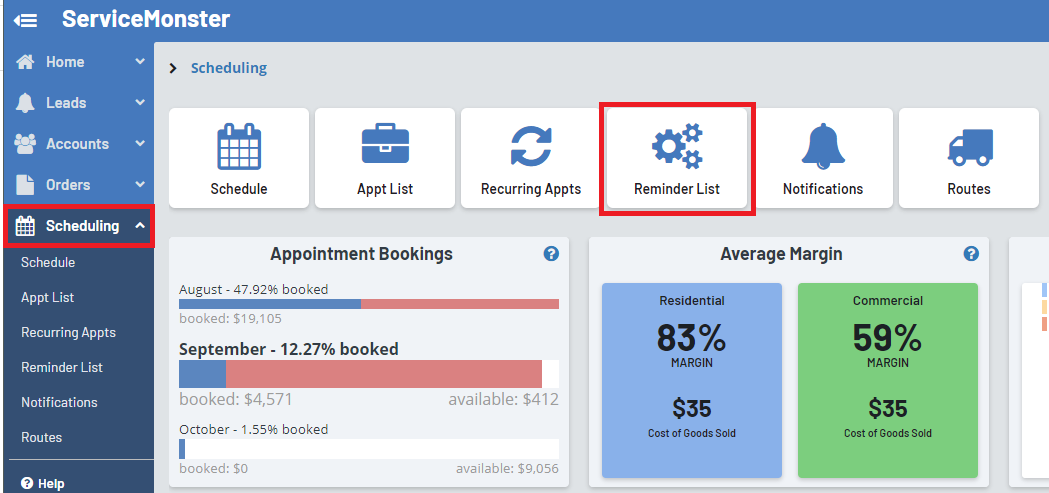Click the September booked progress bar
The width and height of the screenshot is (1049, 493).
(368, 374)
